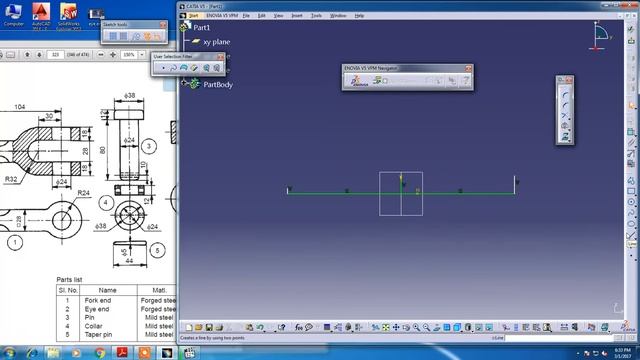
Task: Toggle Snap to Point in Sketch tools
Action: tap(123, 37)
